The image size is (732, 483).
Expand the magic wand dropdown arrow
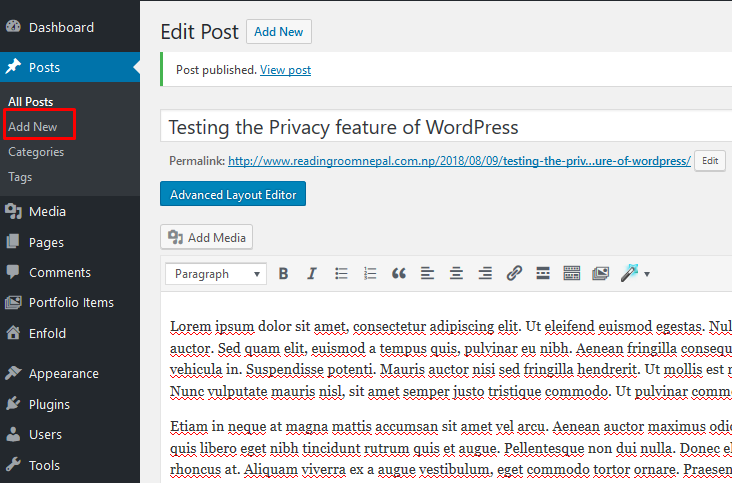point(647,274)
